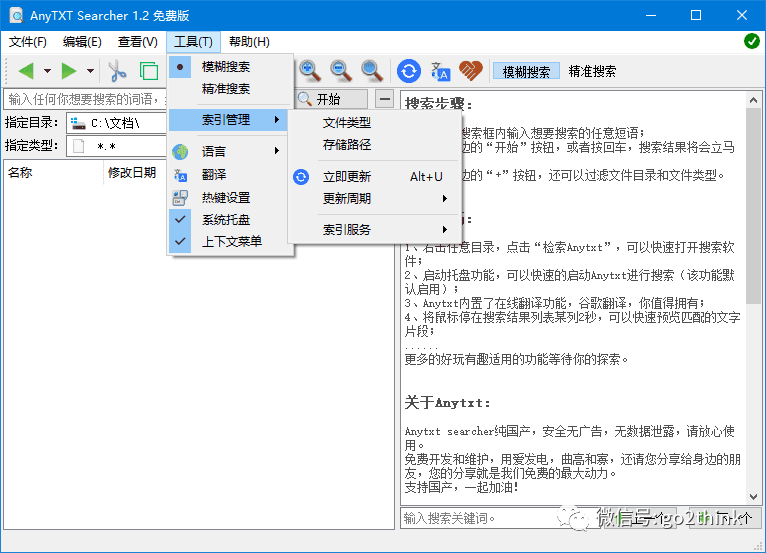The width and height of the screenshot is (766, 553).
Task: Click the reset zoom magnifier icon
Action: [371, 71]
